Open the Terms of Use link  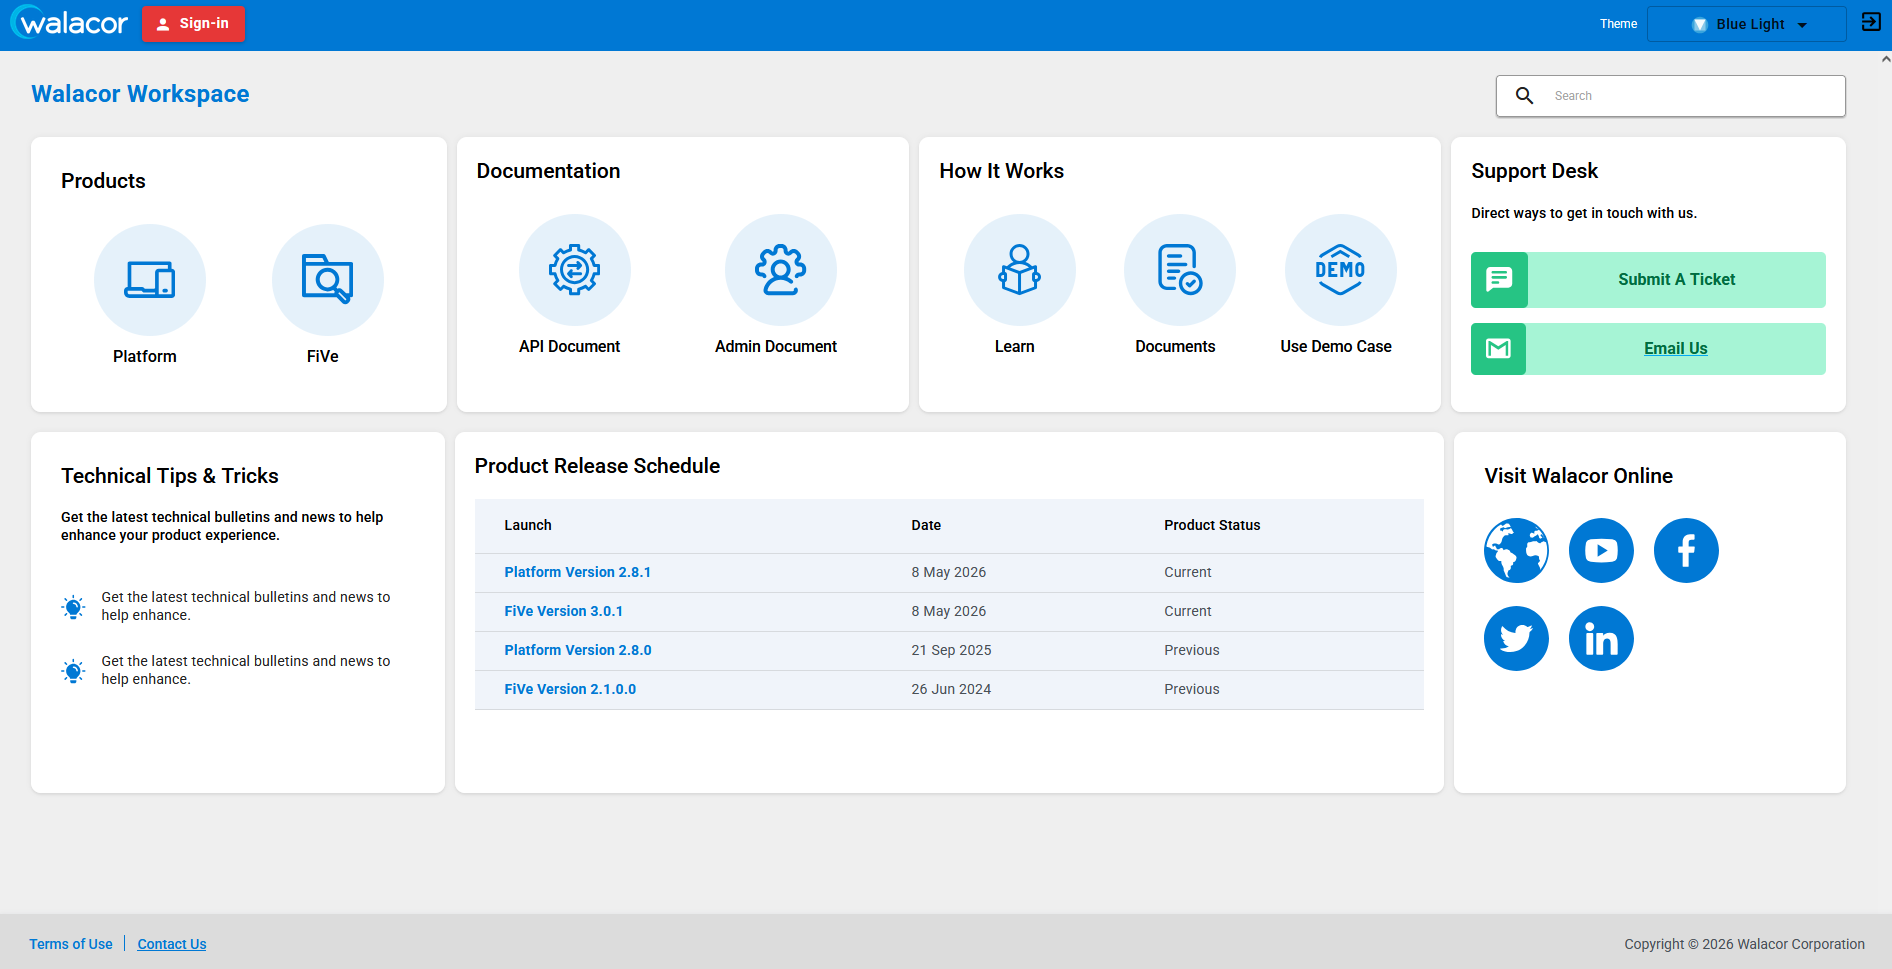tap(71, 944)
